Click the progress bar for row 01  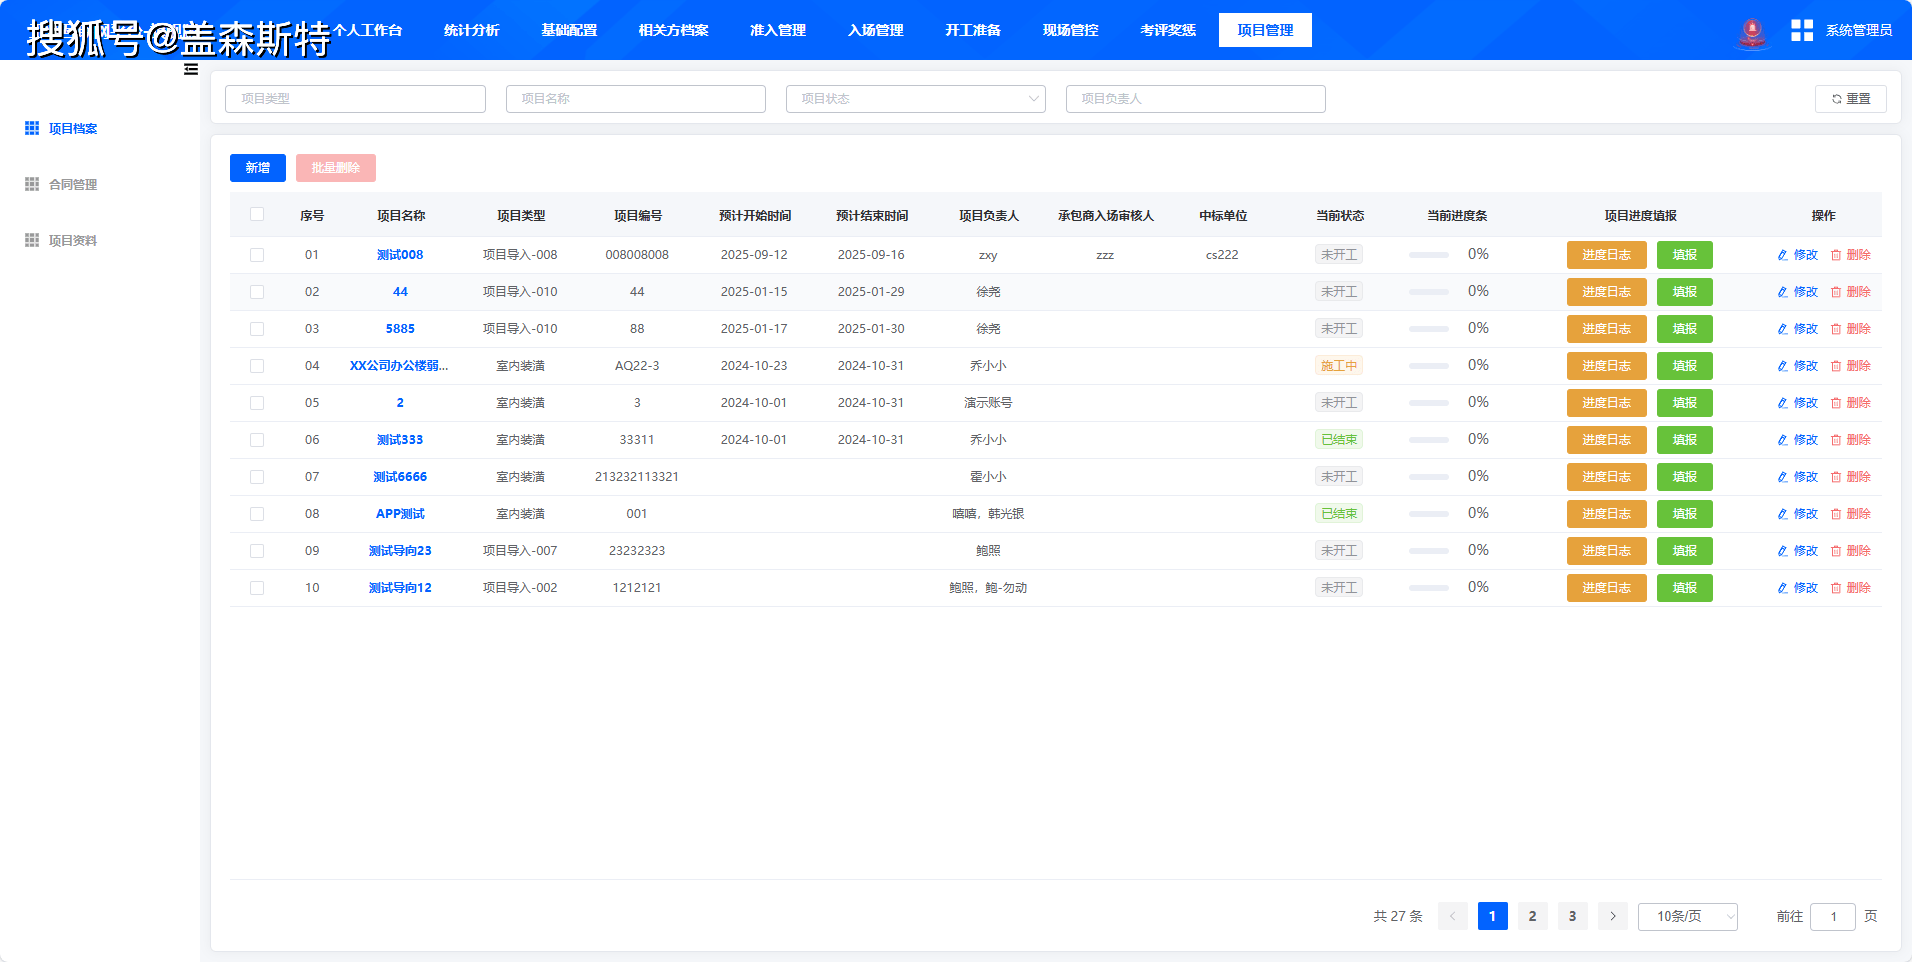point(1429,255)
